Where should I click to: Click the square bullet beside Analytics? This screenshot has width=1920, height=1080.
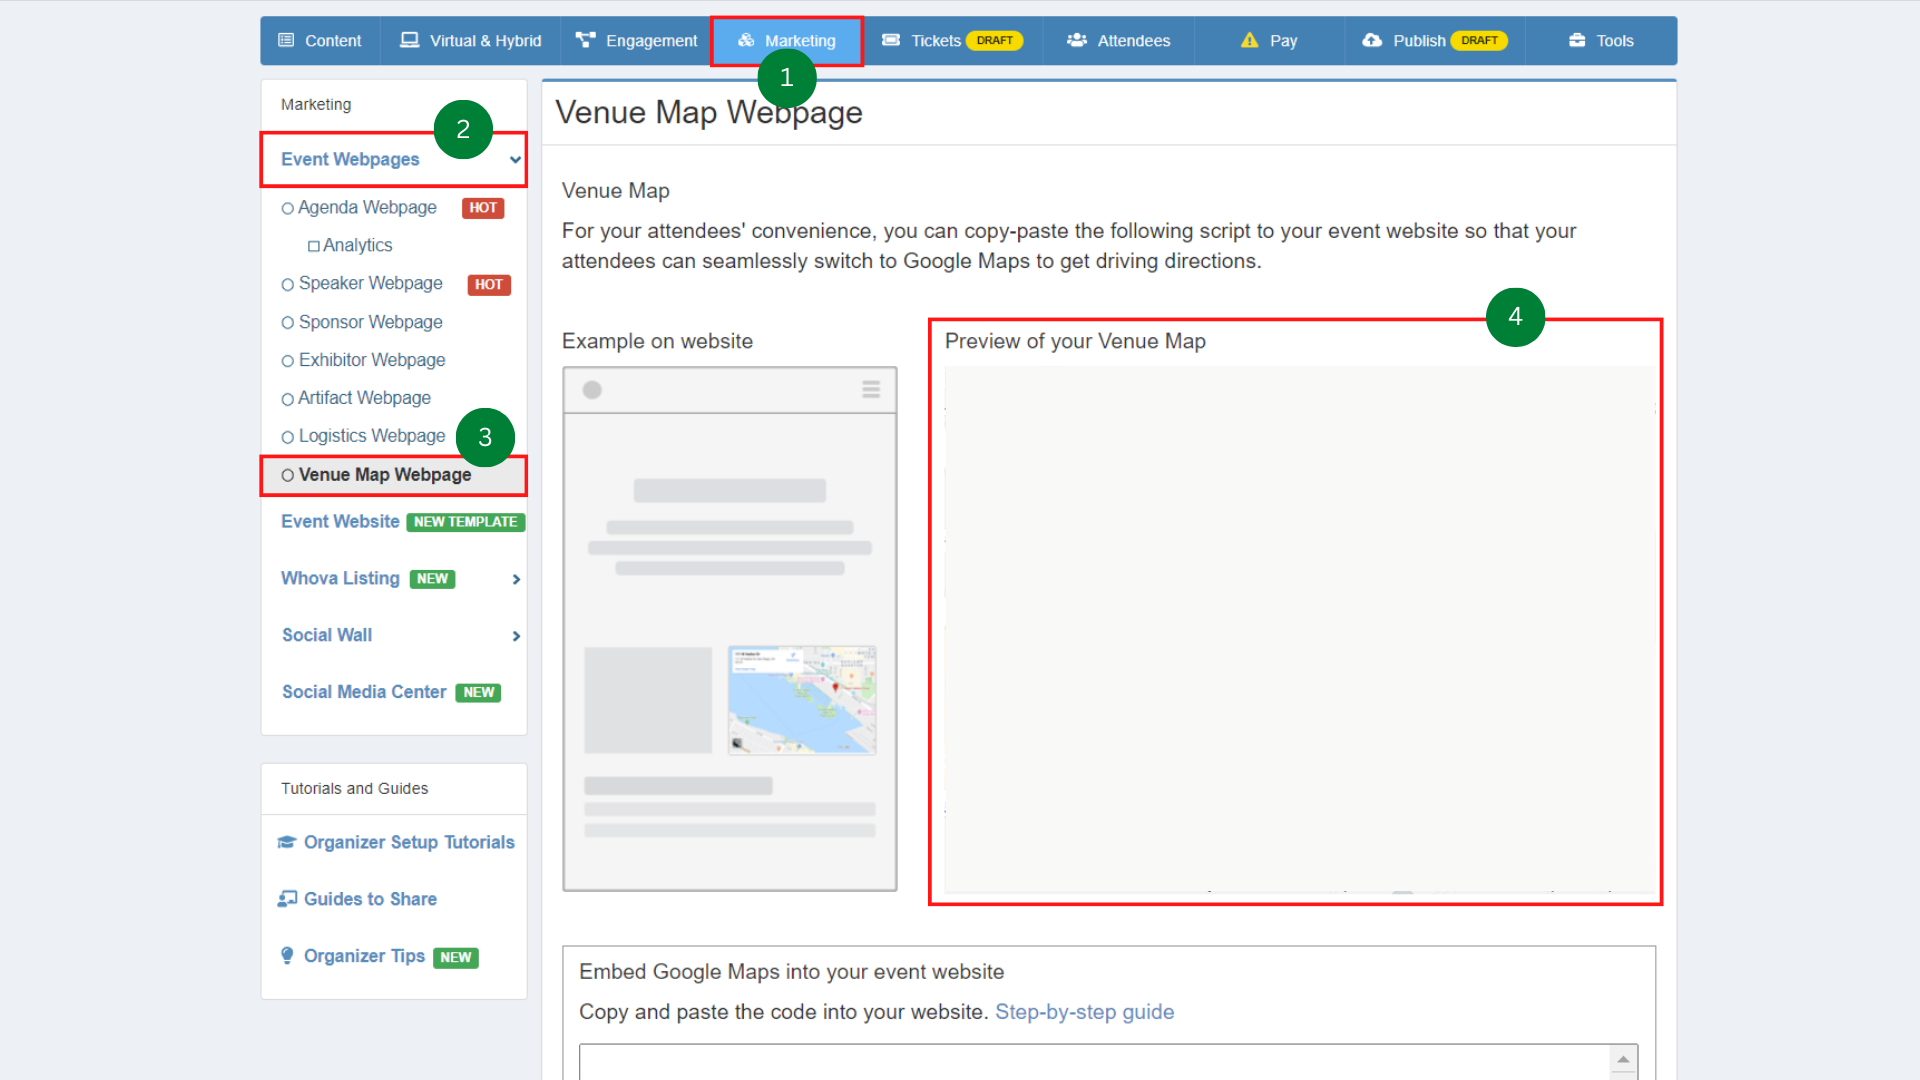[x=314, y=247]
